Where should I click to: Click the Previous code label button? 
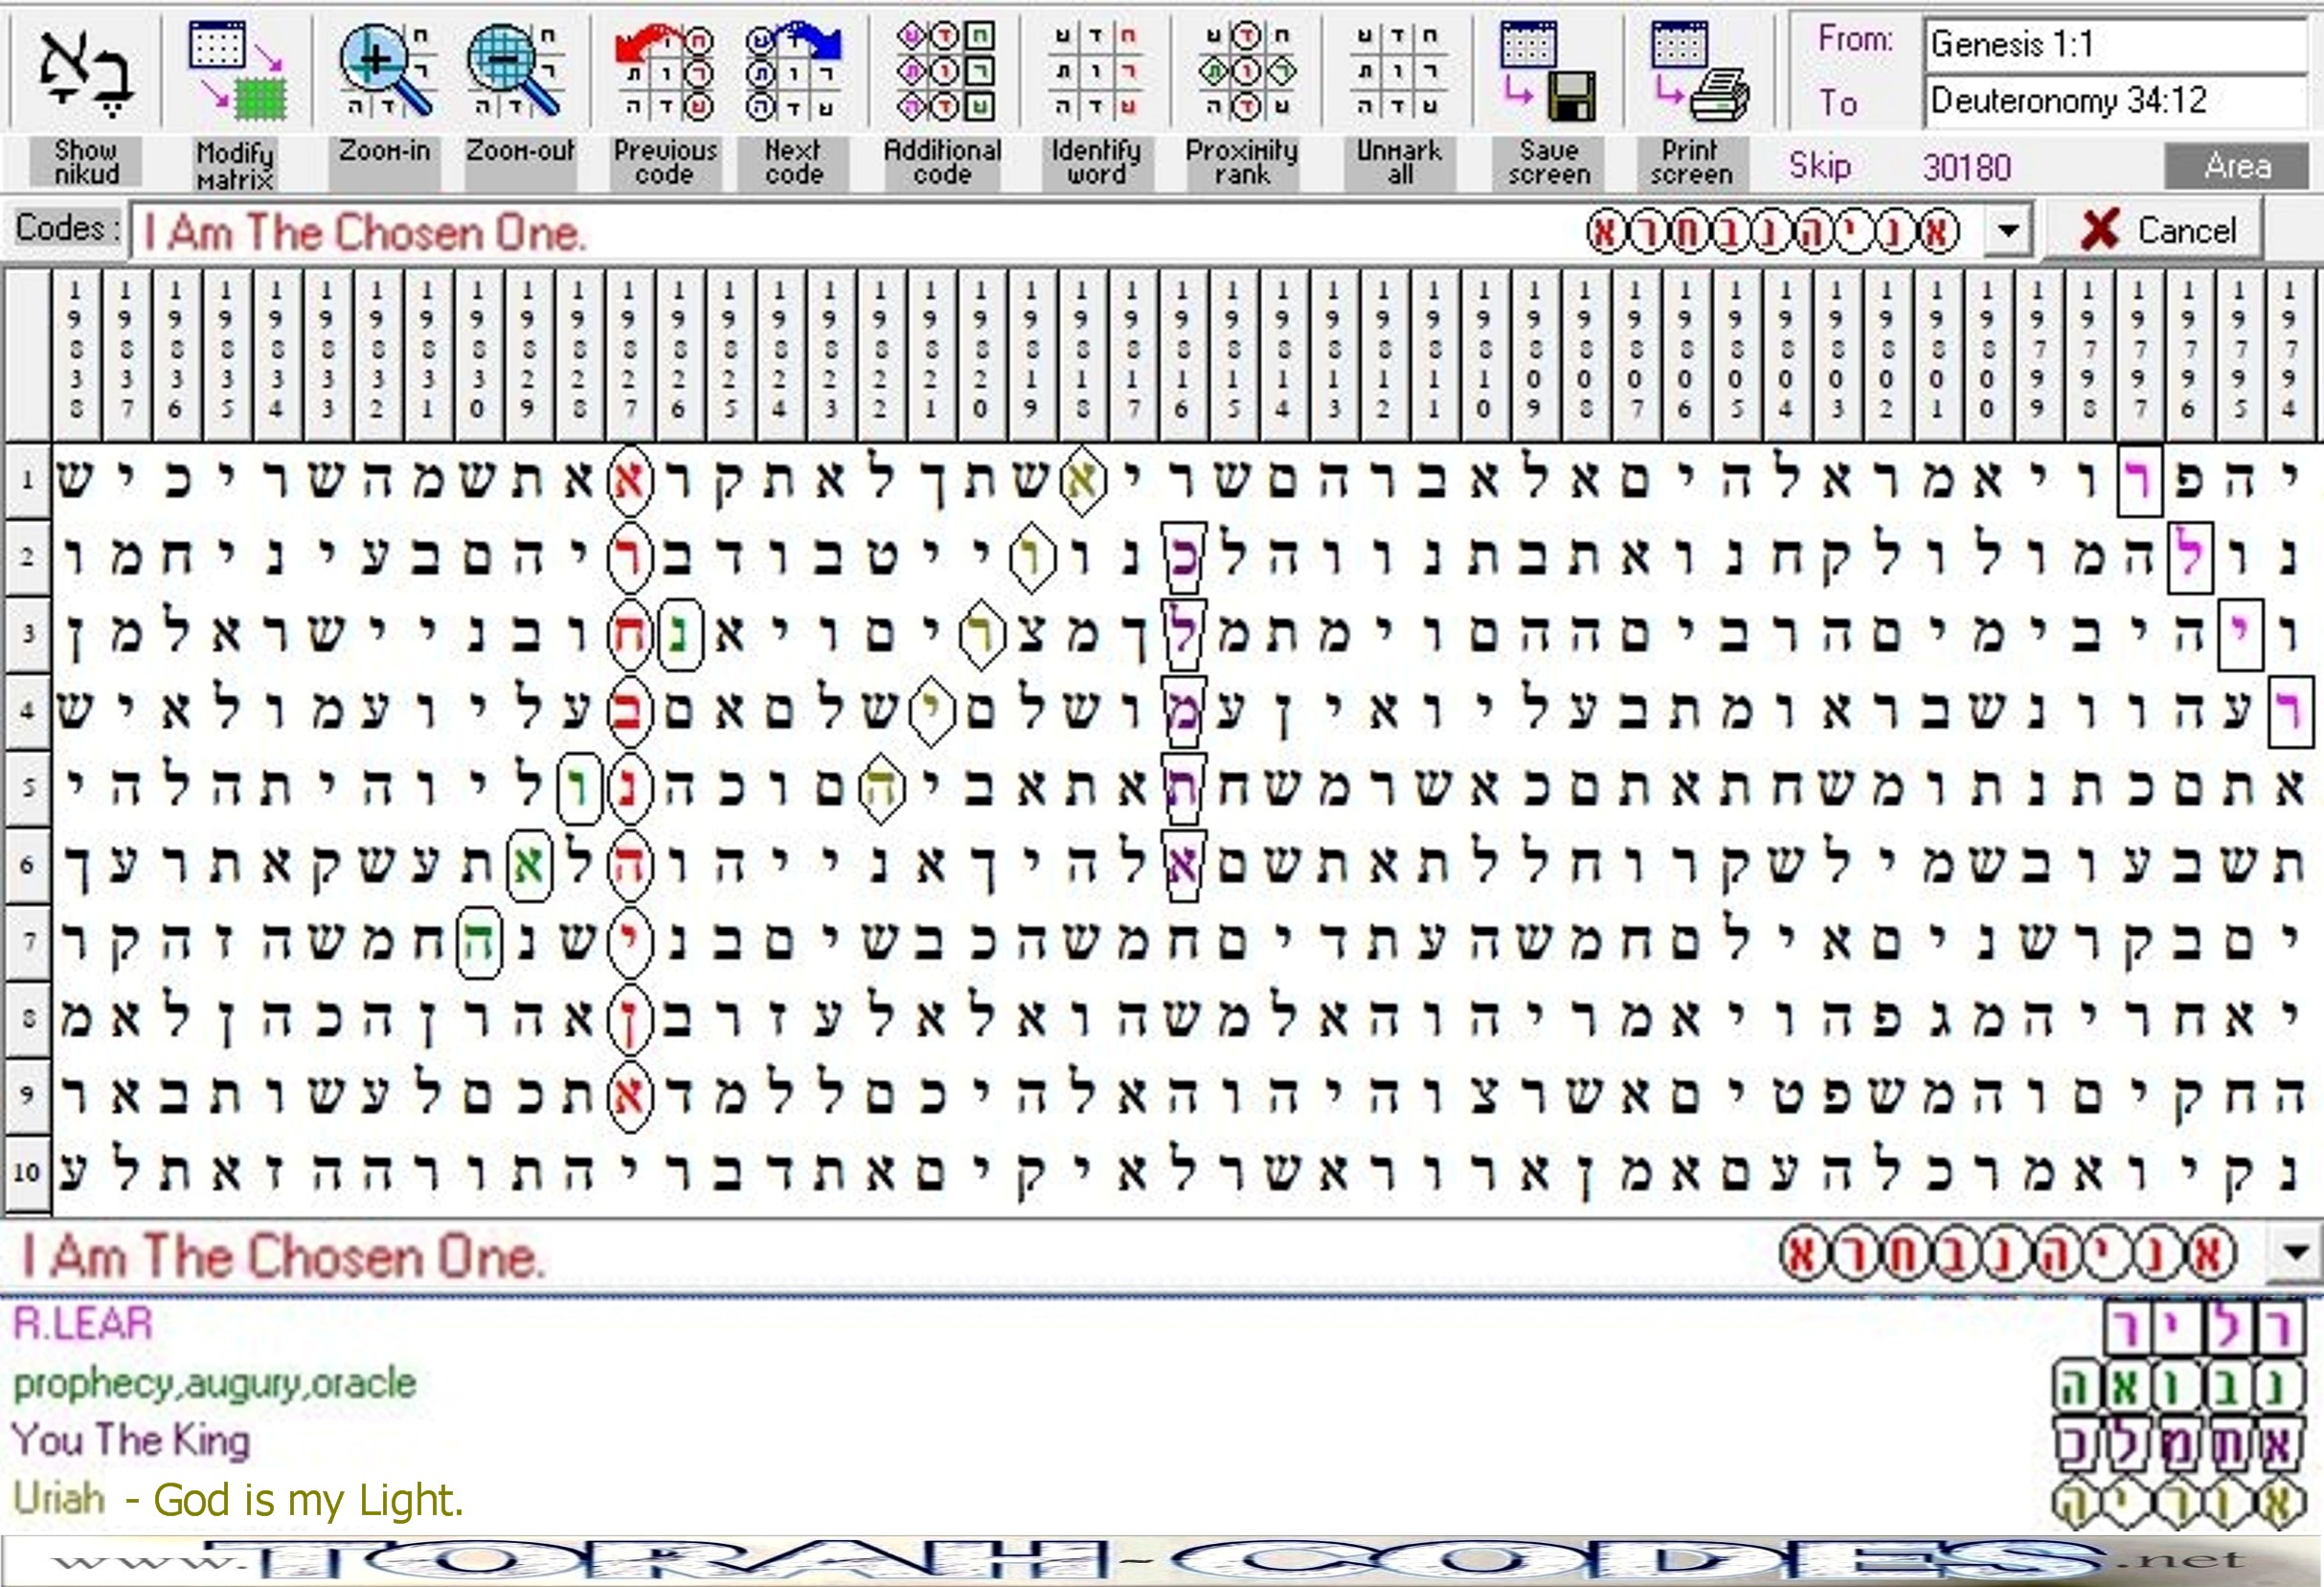(x=665, y=162)
